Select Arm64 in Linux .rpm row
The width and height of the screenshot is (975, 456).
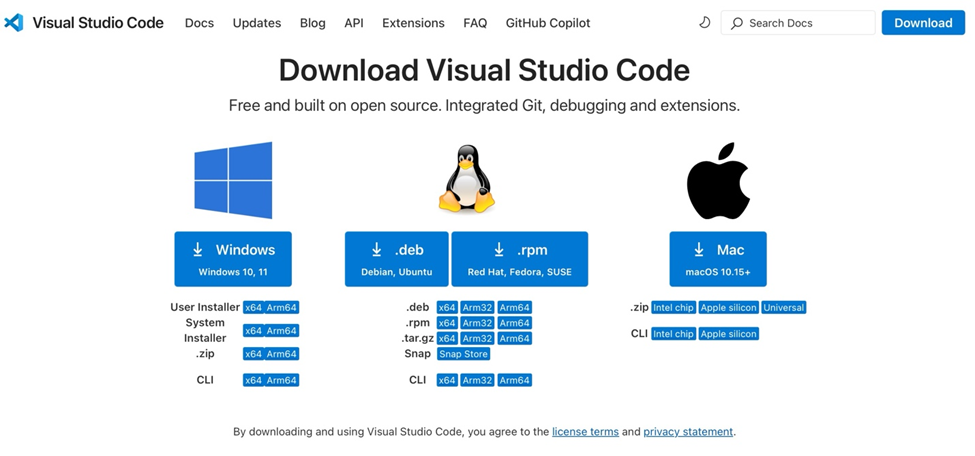515,323
